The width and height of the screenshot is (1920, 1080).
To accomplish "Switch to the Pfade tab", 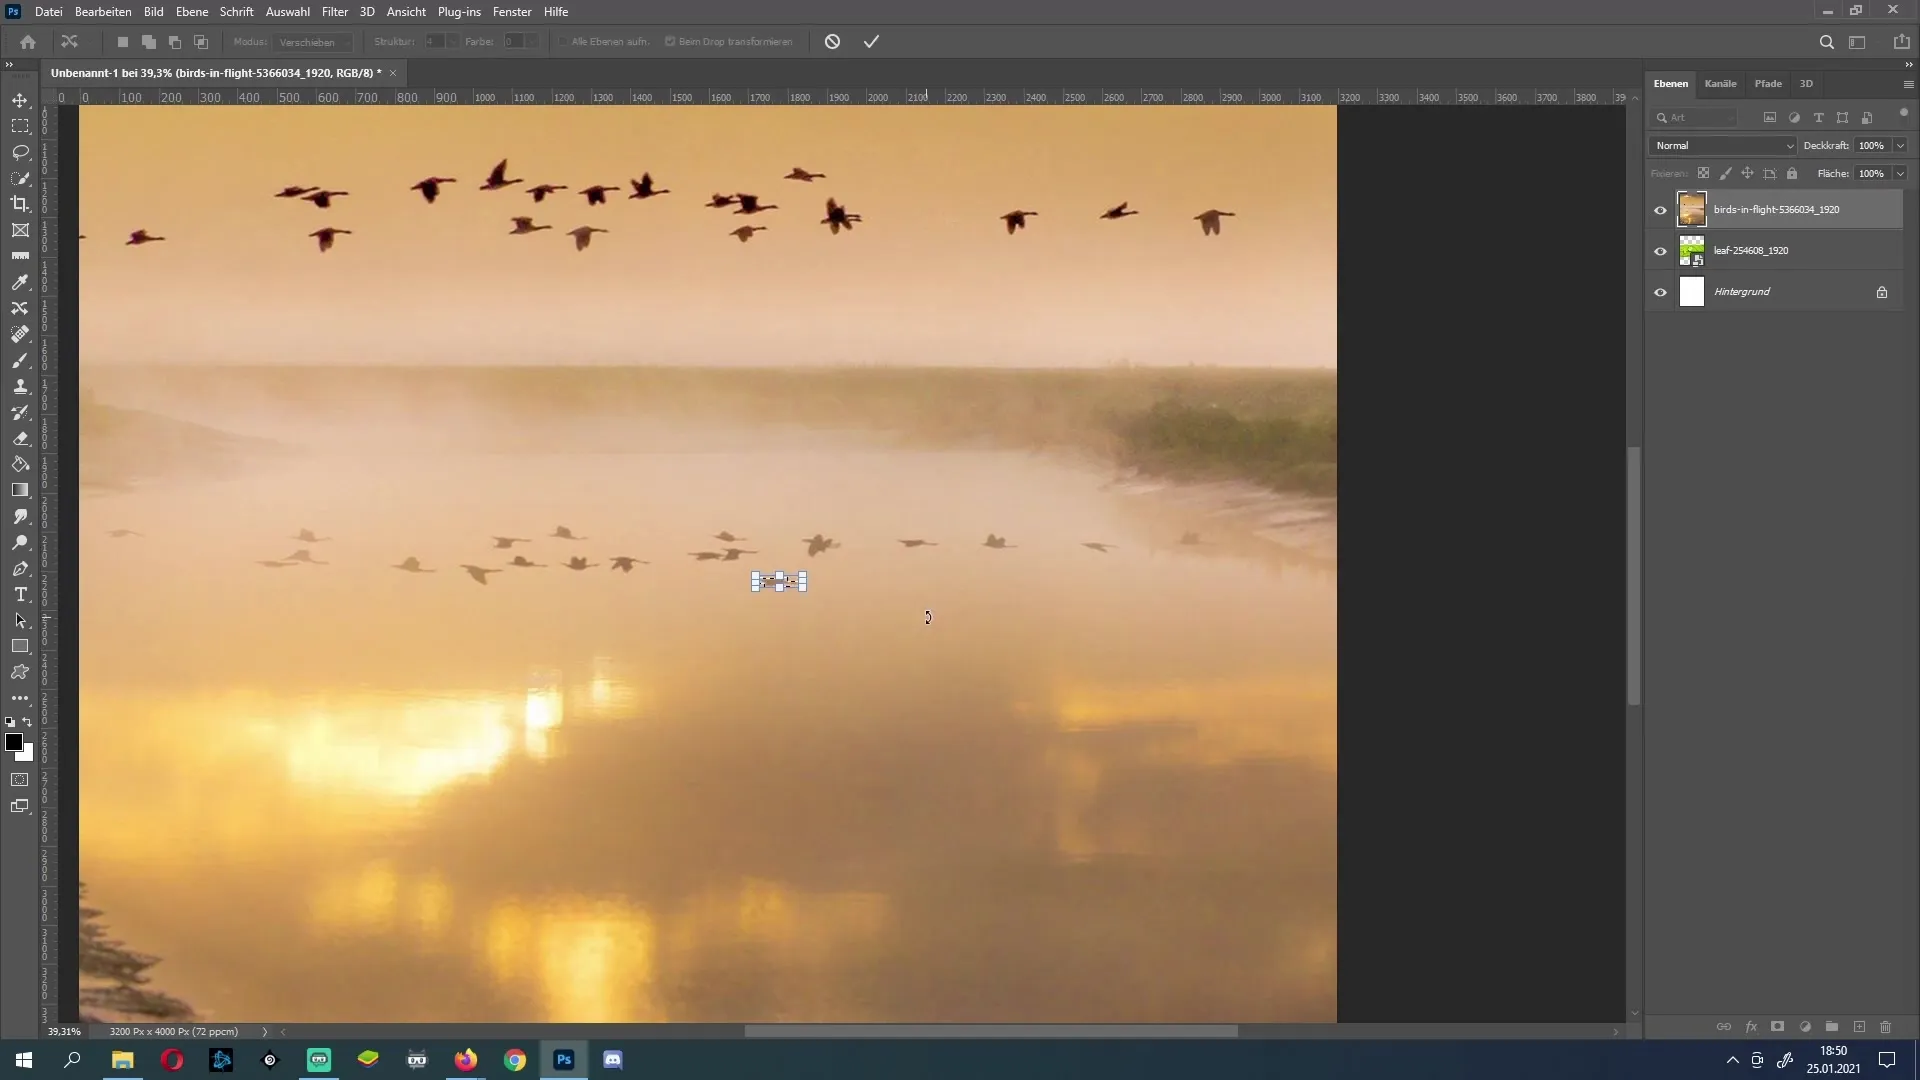I will (1767, 84).
